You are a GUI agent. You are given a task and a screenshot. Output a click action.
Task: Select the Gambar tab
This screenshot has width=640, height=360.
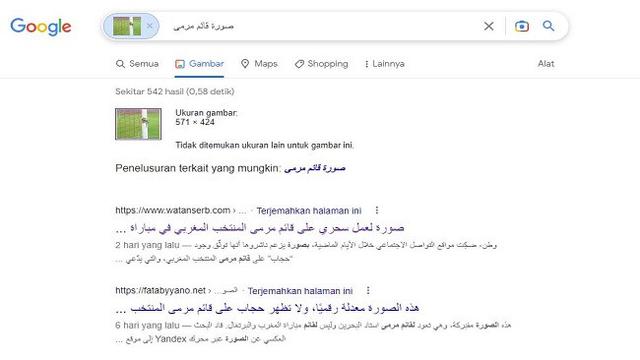(200, 64)
